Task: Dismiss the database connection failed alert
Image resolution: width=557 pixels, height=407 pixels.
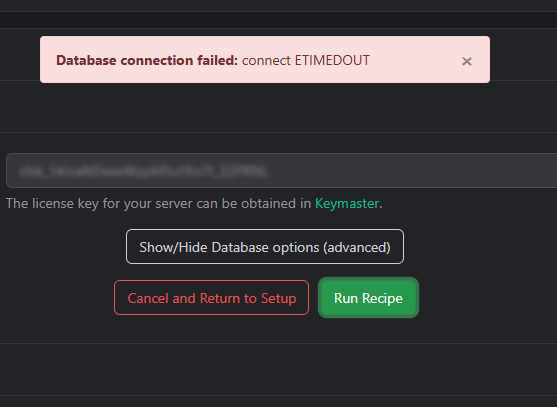Action: pyautogui.click(x=466, y=61)
